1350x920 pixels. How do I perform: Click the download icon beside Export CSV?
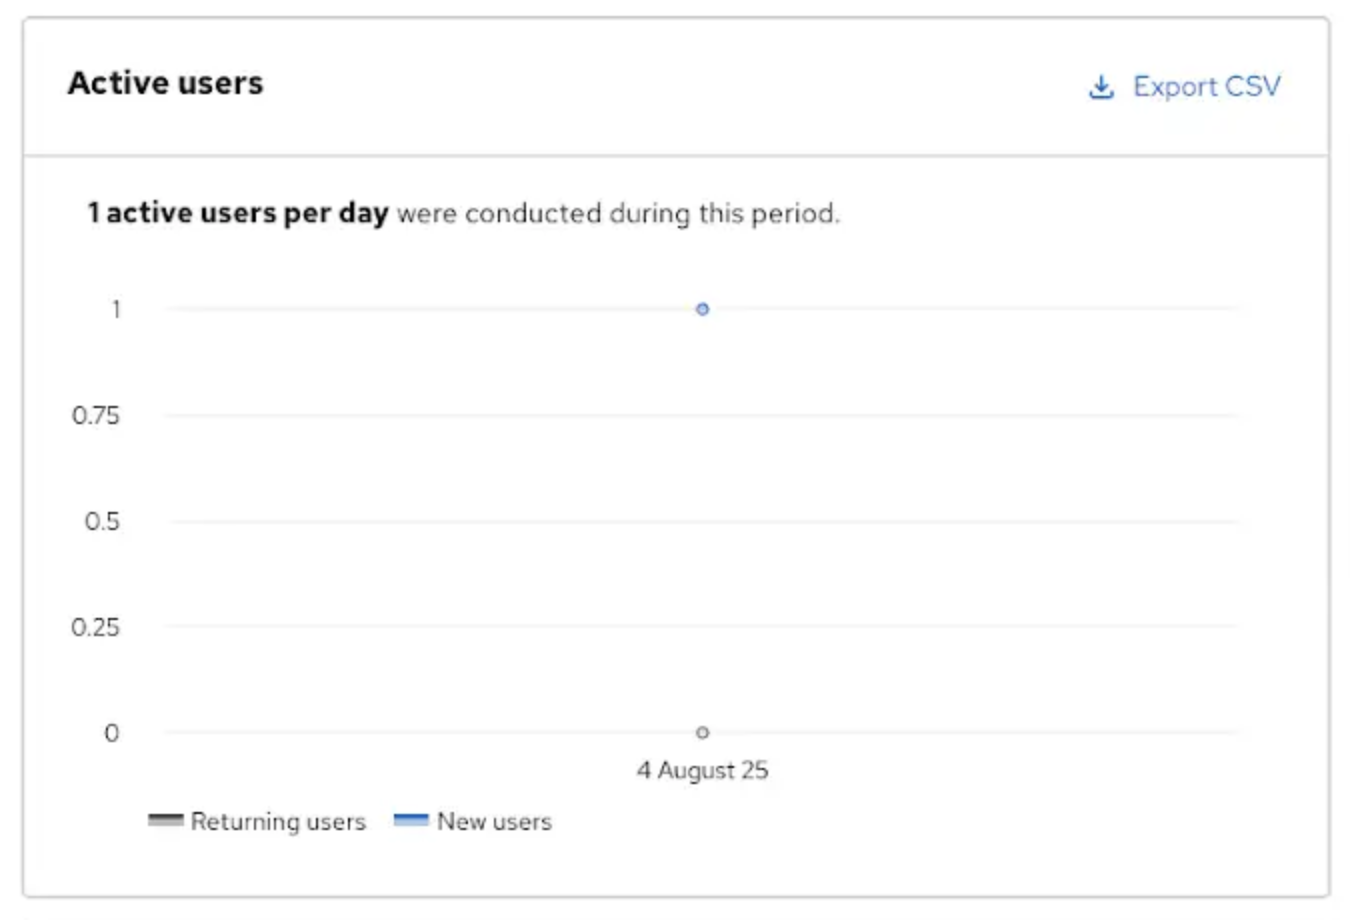click(x=1101, y=87)
